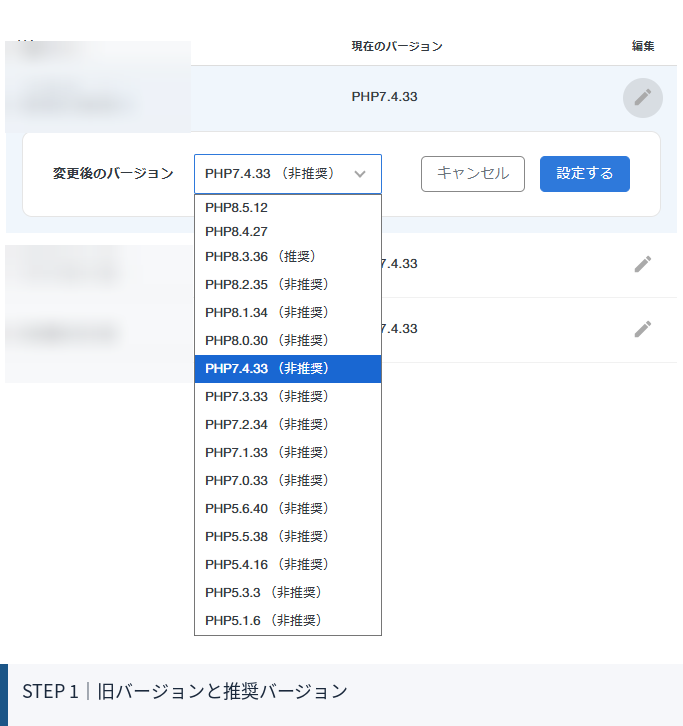The height and width of the screenshot is (726, 683).
Task: Select PHP8.4.27 from the list
Action: [288, 232]
